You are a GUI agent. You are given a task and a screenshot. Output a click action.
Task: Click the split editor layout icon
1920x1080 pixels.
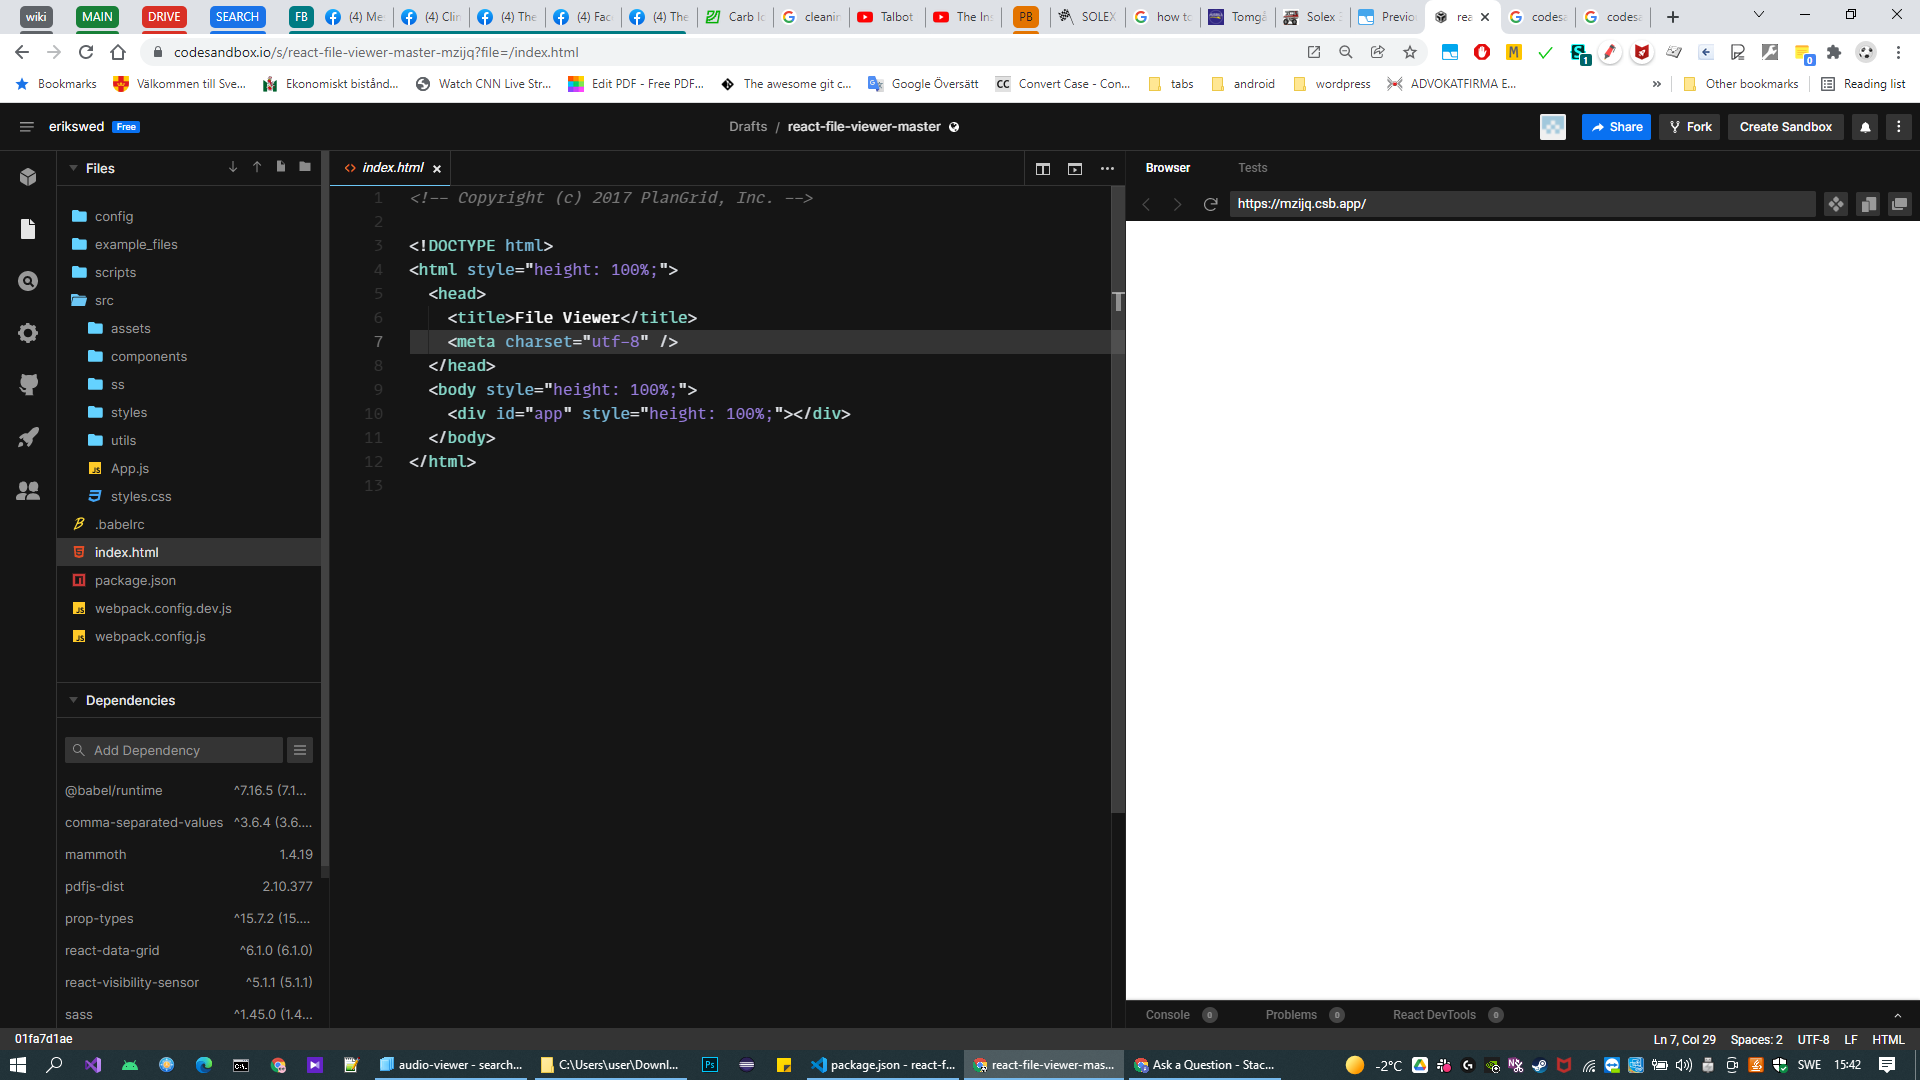coord(1043,168)
